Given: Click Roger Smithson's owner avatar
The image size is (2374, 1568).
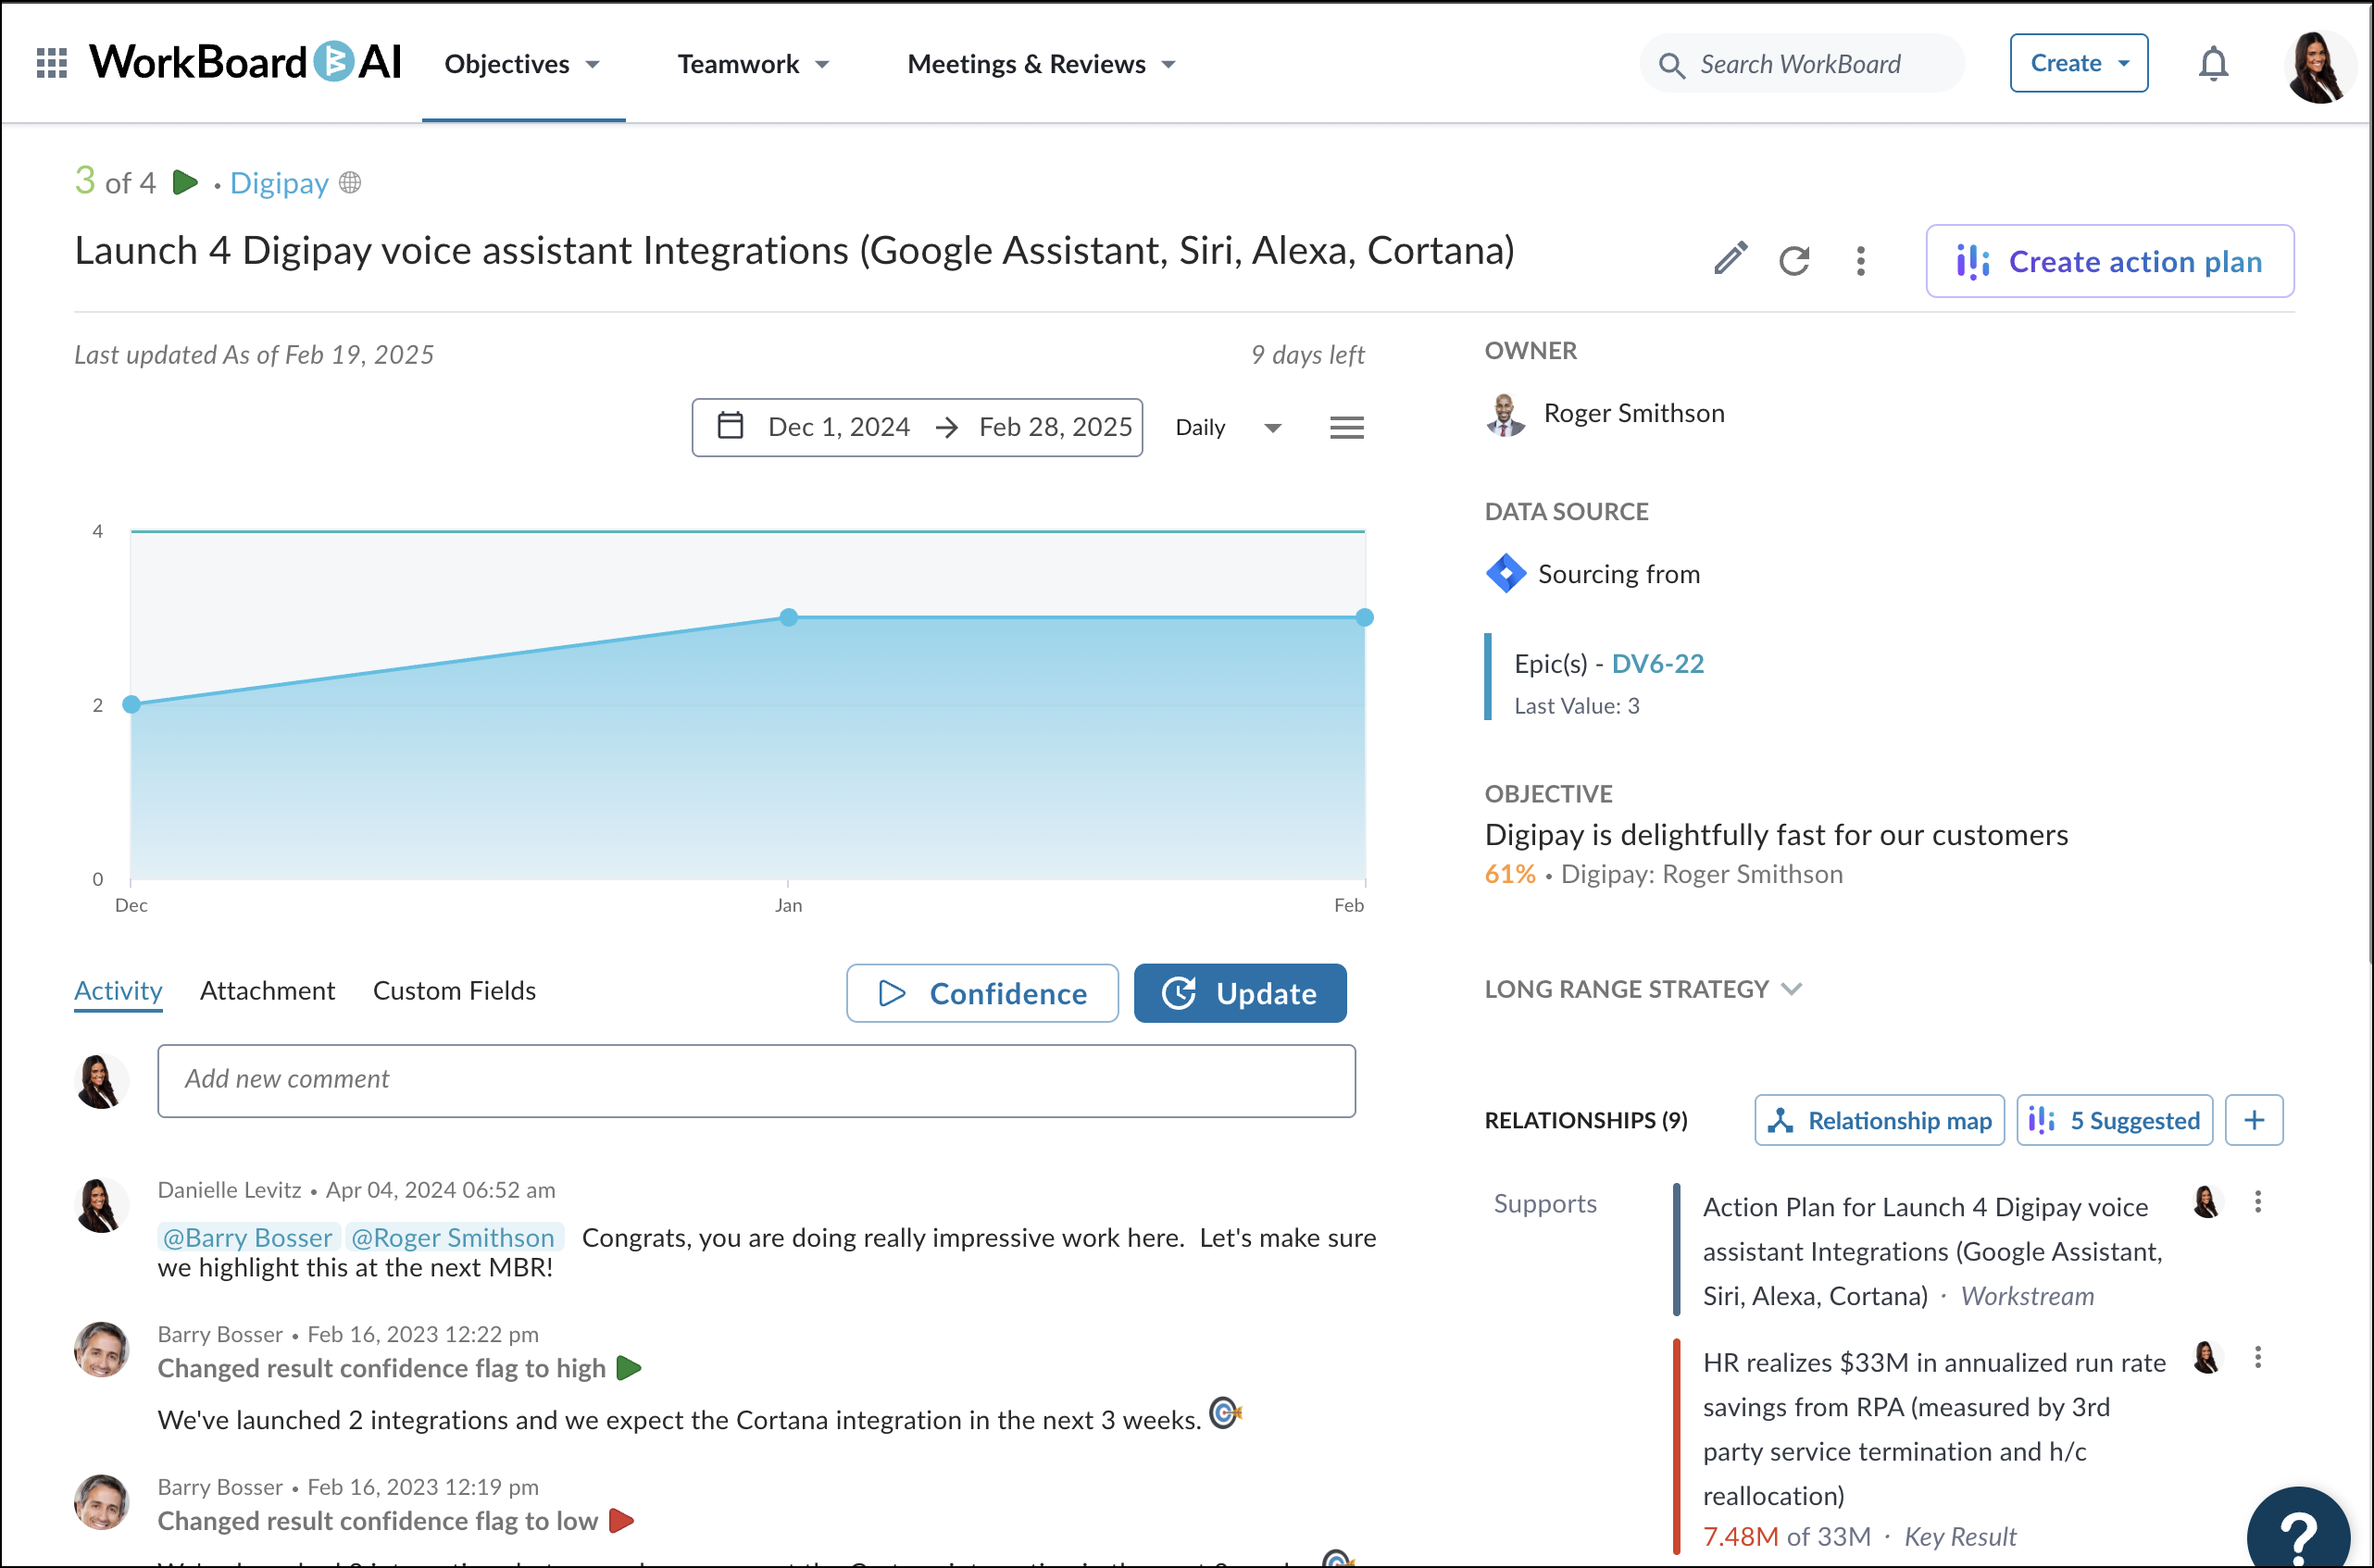Looking at the screenshot, I should tap(1506, 414).
